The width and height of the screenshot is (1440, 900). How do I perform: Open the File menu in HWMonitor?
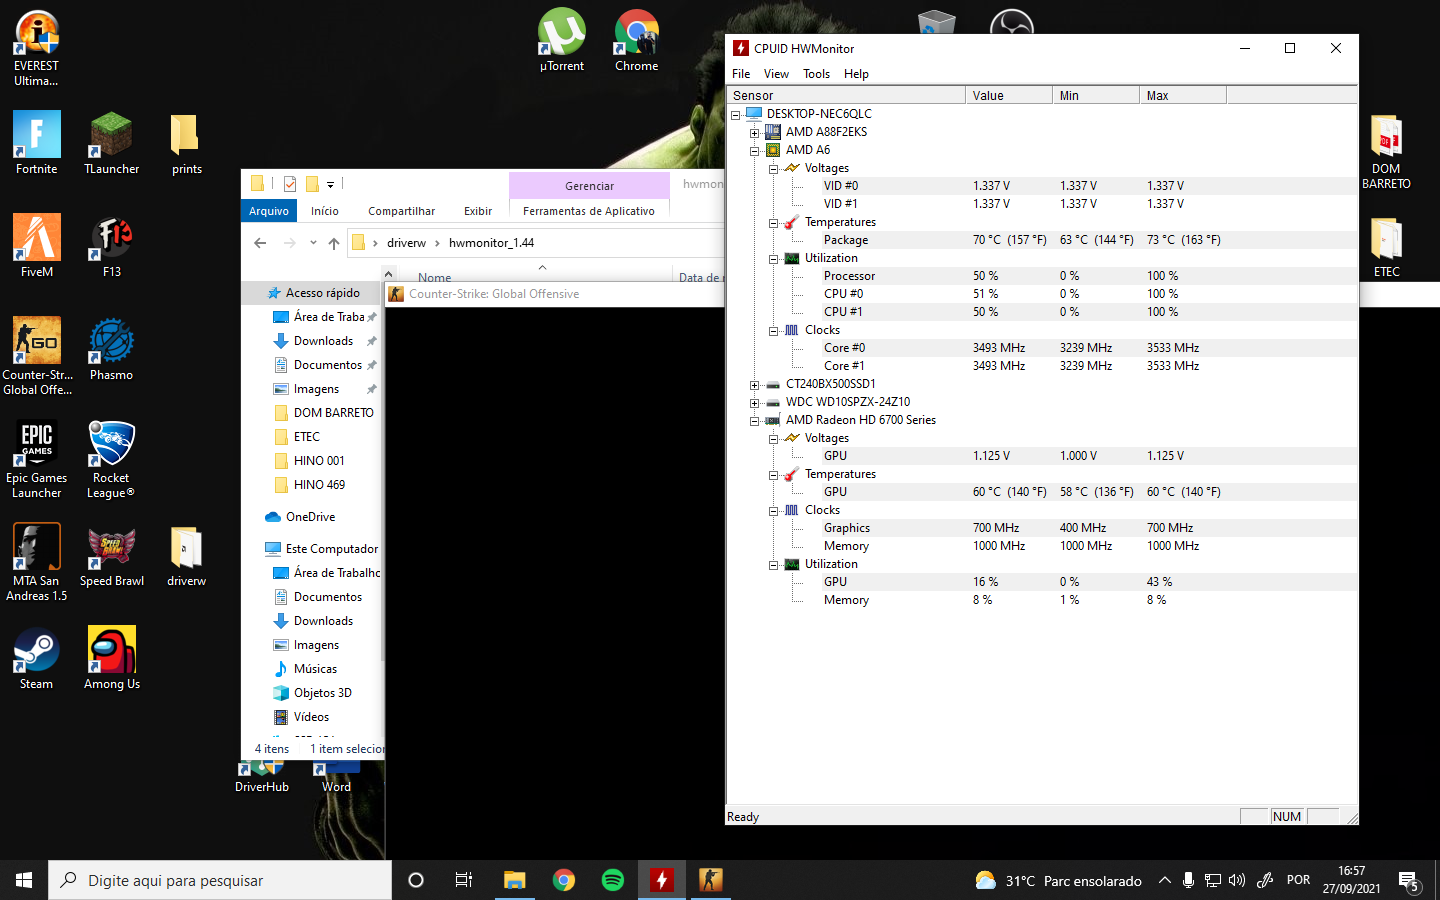(741, 74)
